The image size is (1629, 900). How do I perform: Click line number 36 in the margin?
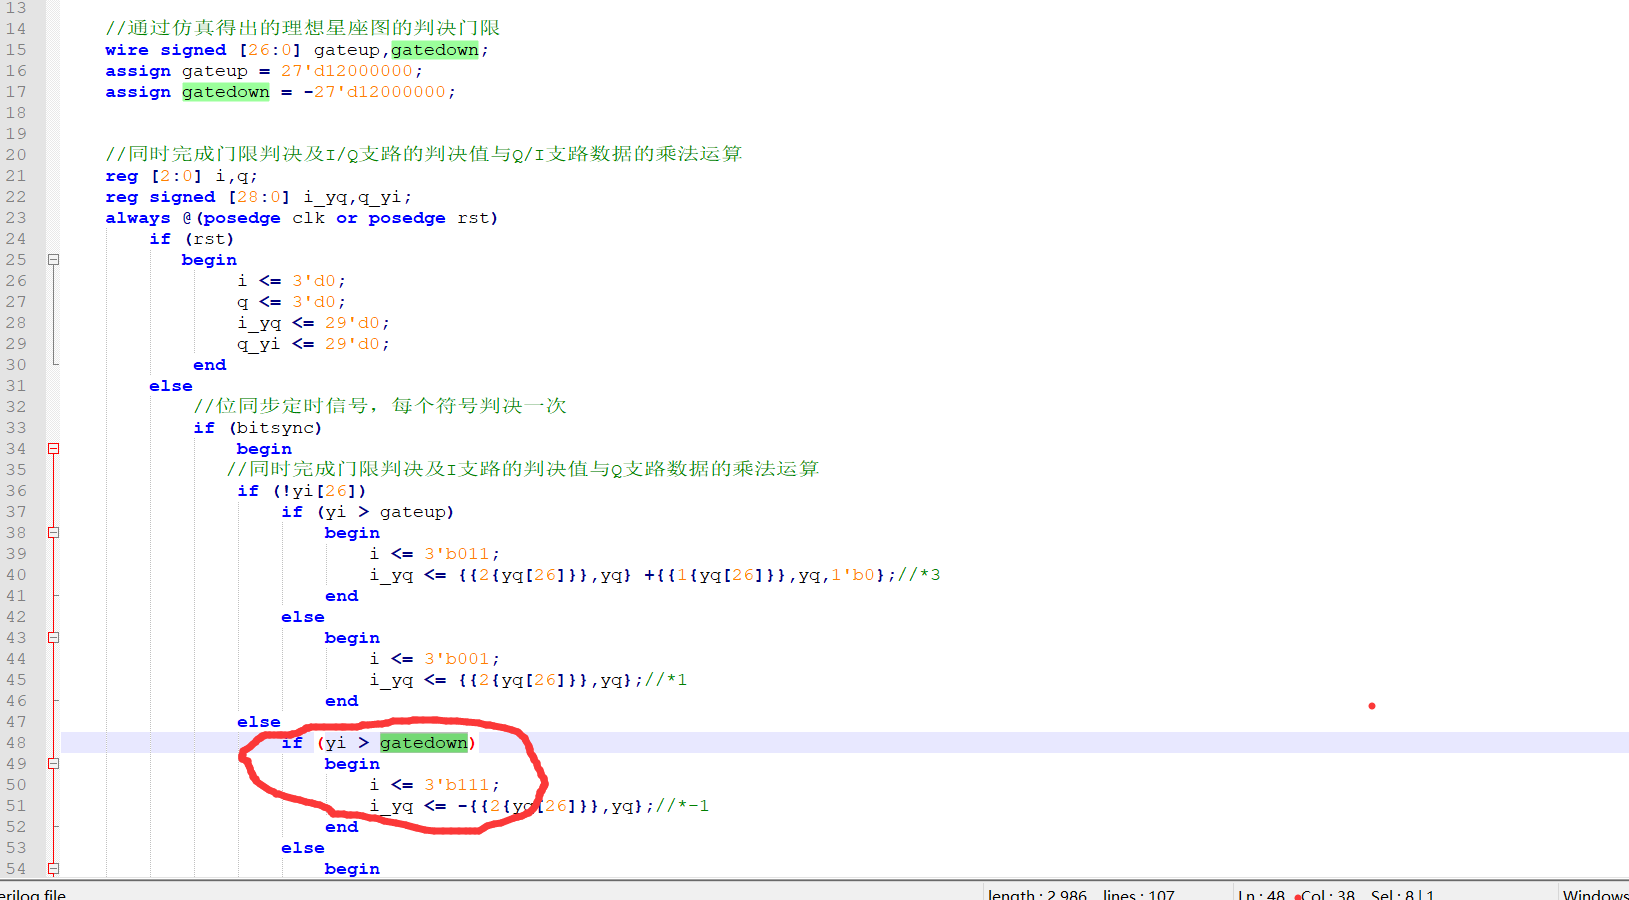[x=16, y=491]
